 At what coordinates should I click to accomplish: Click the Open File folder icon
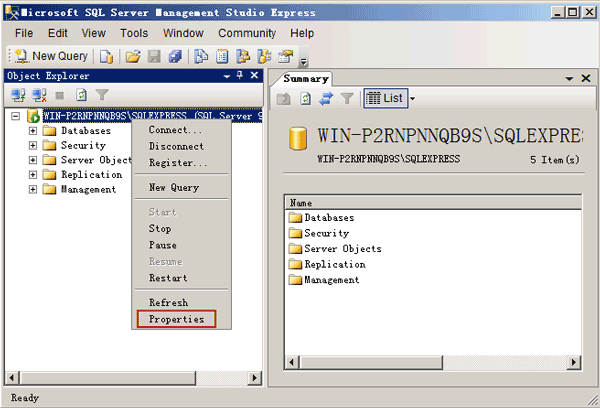(x=133, y=57)
